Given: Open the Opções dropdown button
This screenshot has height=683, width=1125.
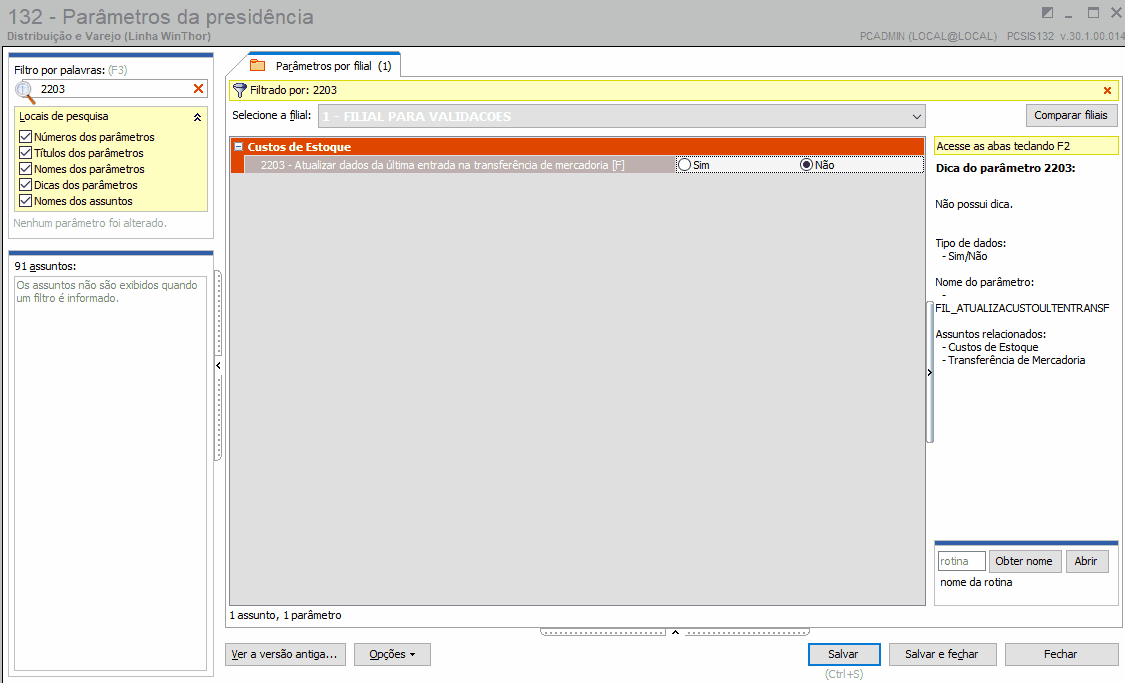Looking at the screenshot, I should 392,654.
